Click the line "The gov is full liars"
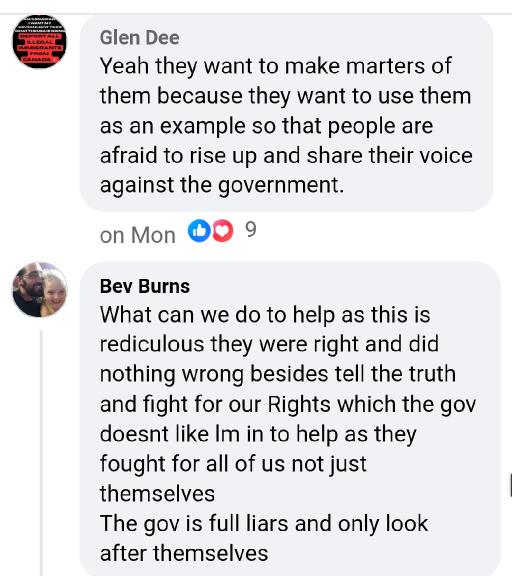Viewport: 512px width, 576px height. 194,523
